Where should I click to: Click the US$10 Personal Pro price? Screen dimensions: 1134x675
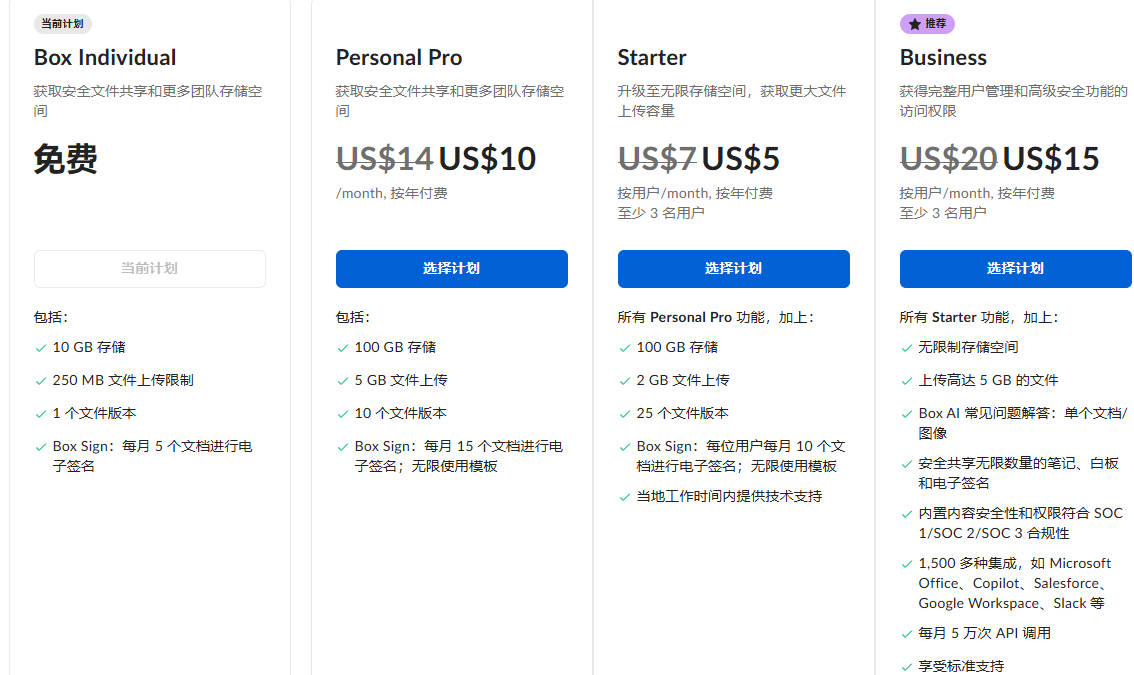[x=487, y=158]
